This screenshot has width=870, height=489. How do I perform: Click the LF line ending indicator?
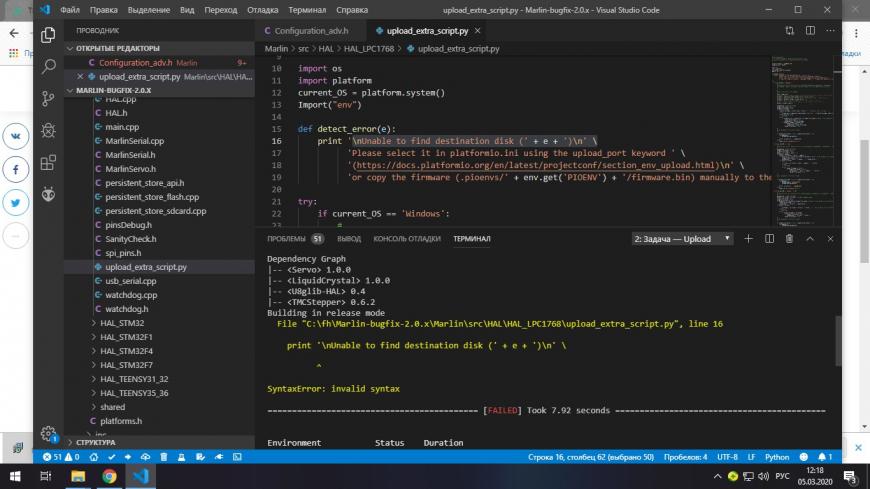click(x=751, y=457)
